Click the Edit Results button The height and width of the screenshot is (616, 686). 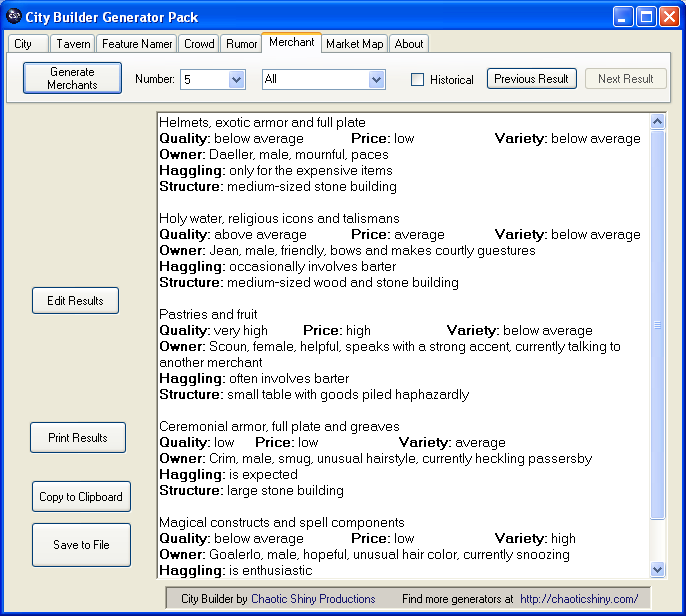pyautogui.click(x=75, y=301)
